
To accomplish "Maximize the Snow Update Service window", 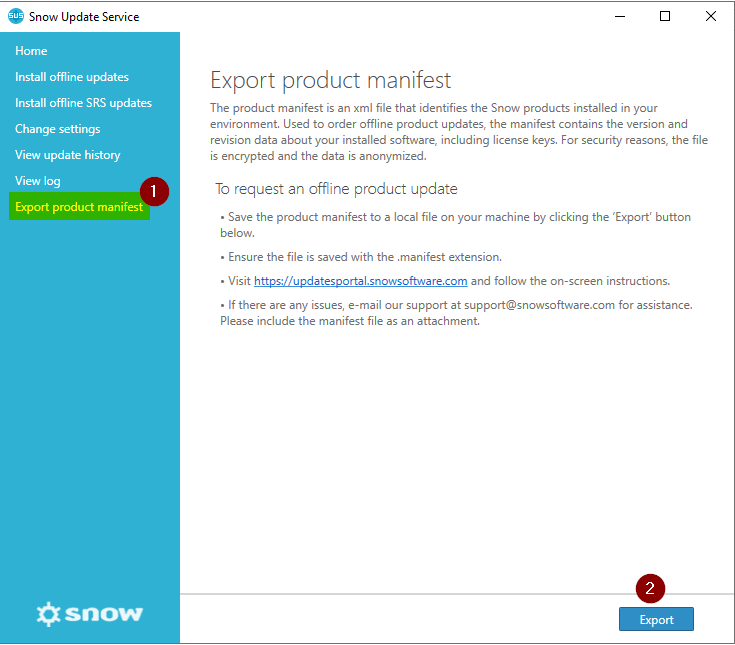I will point(665,16).
